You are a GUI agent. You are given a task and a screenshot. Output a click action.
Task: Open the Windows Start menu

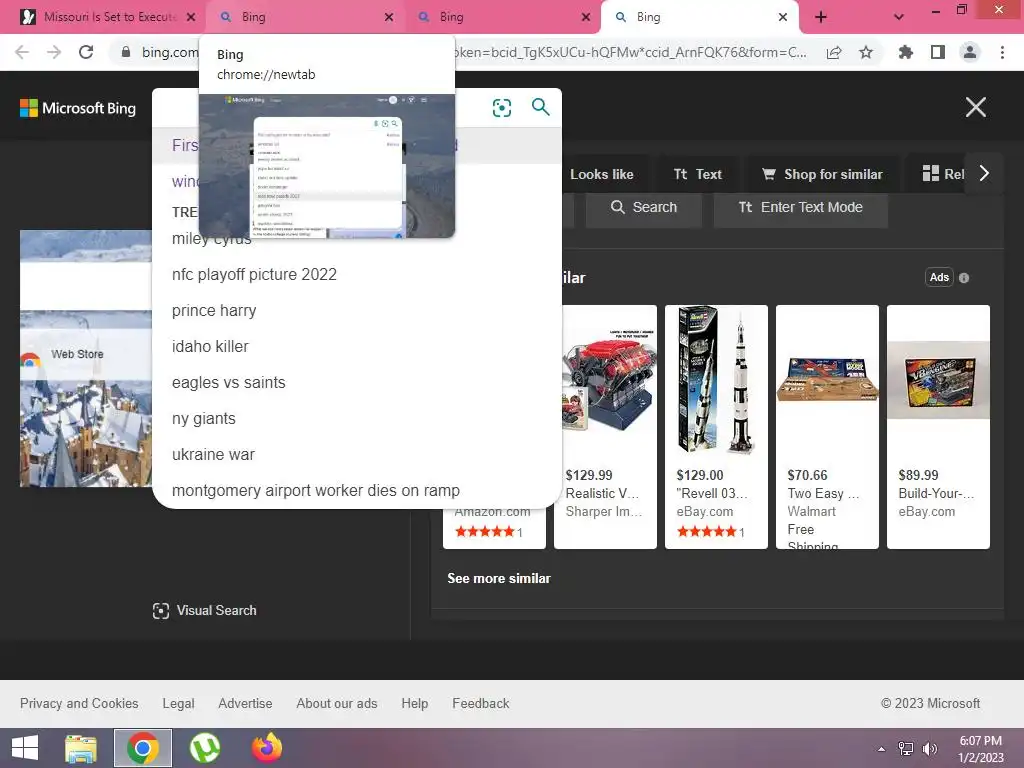pos(25,748)
